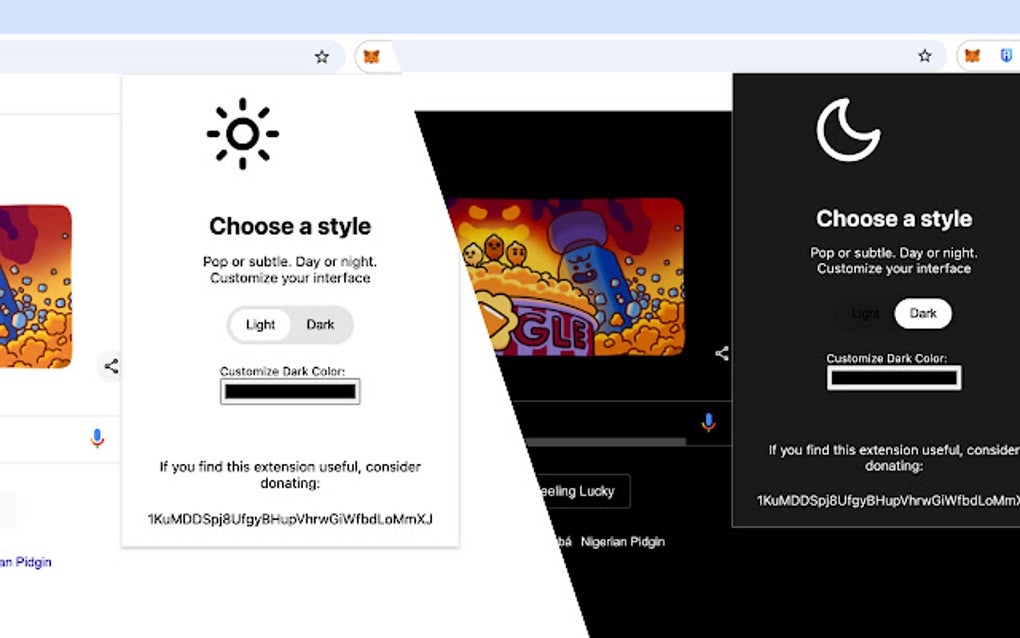Click the sun icon in the light popup

(x=243, y=134)
